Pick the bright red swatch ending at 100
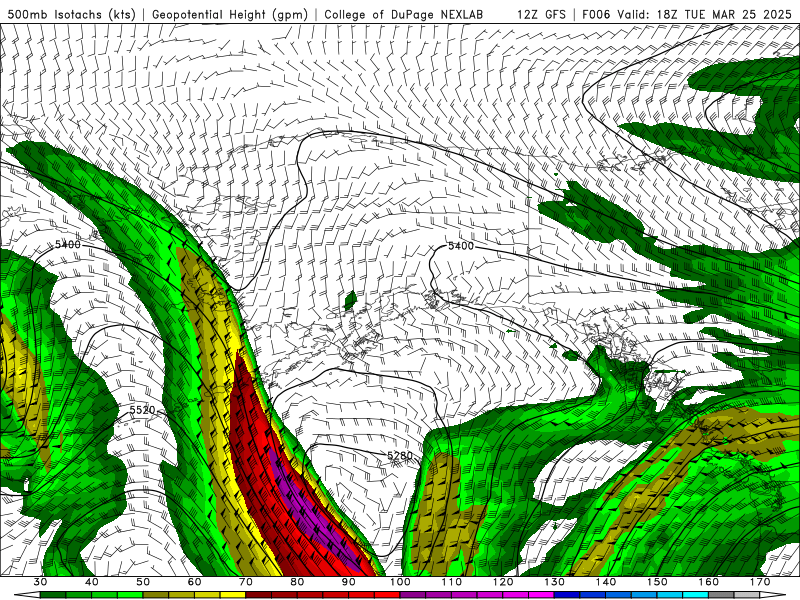This screenshot has height=600, width=800. [387, 595]
